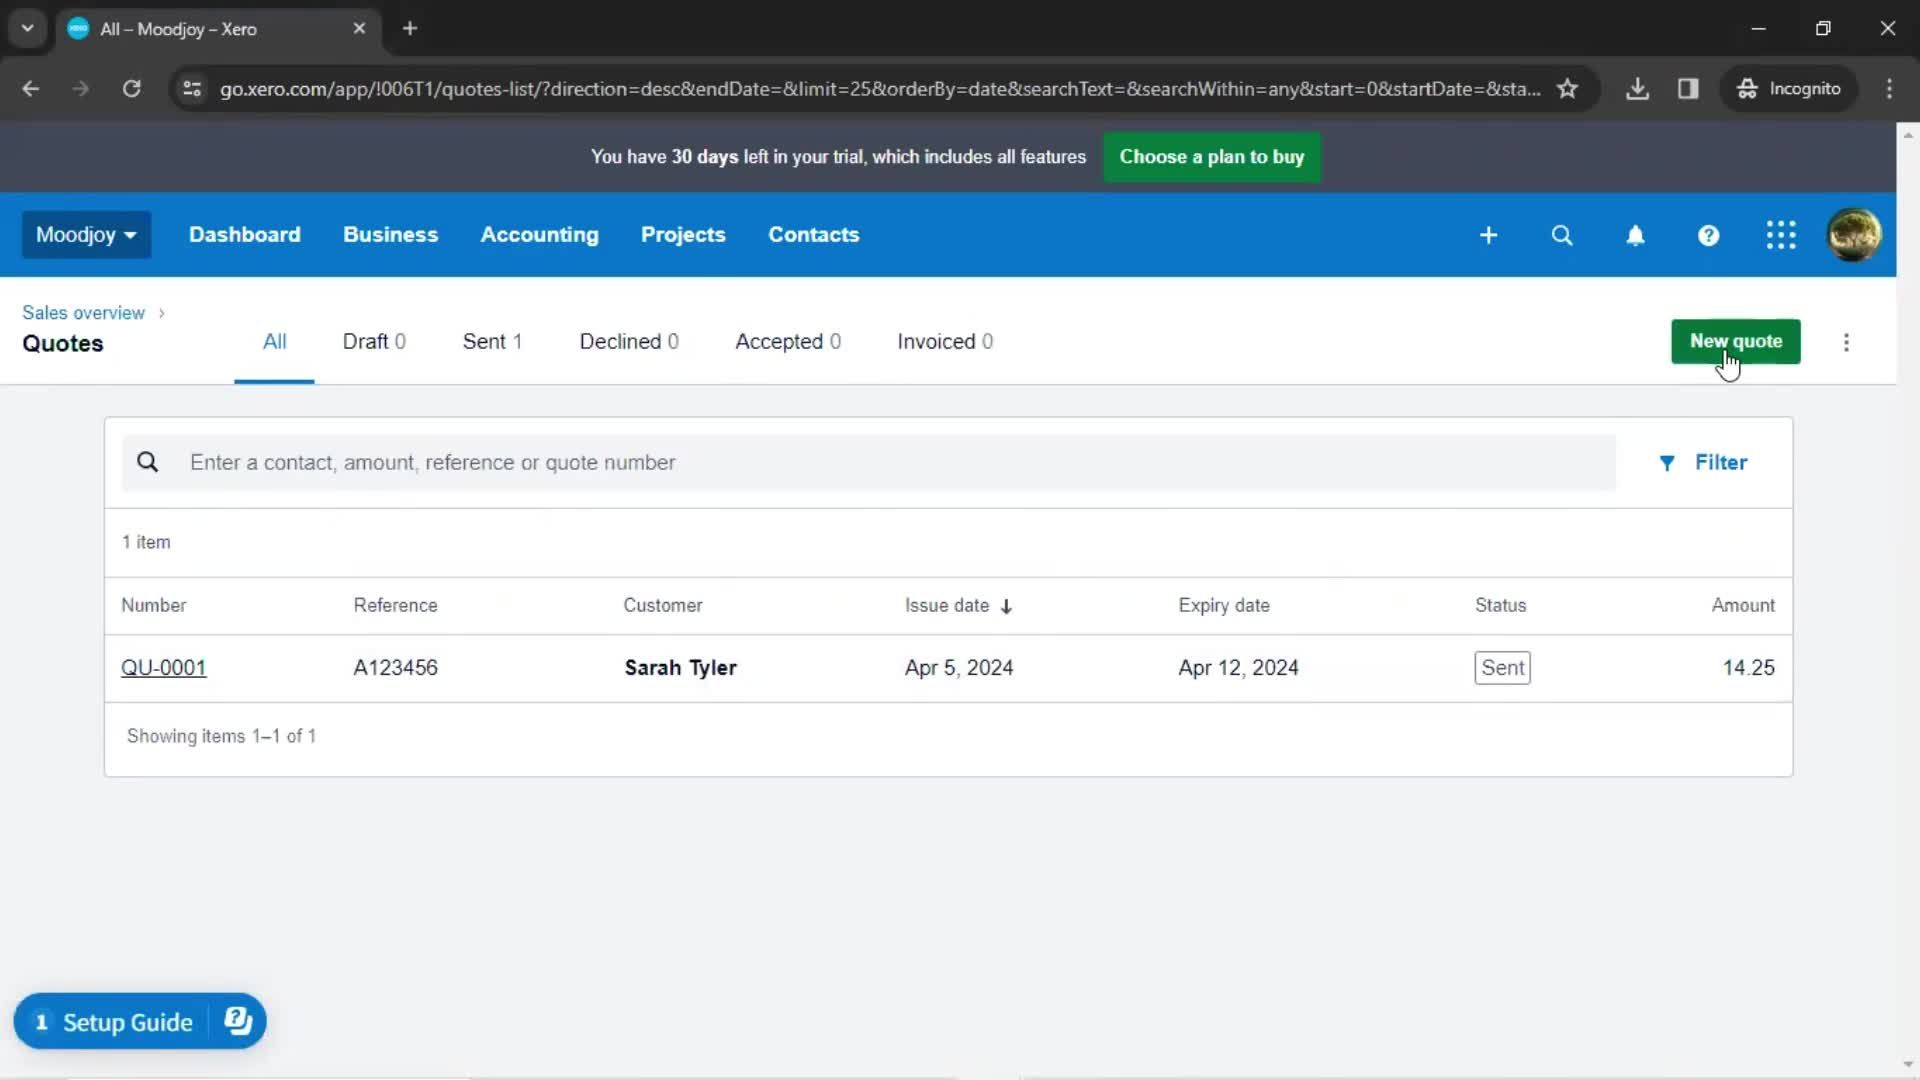Screen dimensions: 1920x1080
Task: Switch to the All quotes tab
Action: pyautogui.click(x=274, y=342)
